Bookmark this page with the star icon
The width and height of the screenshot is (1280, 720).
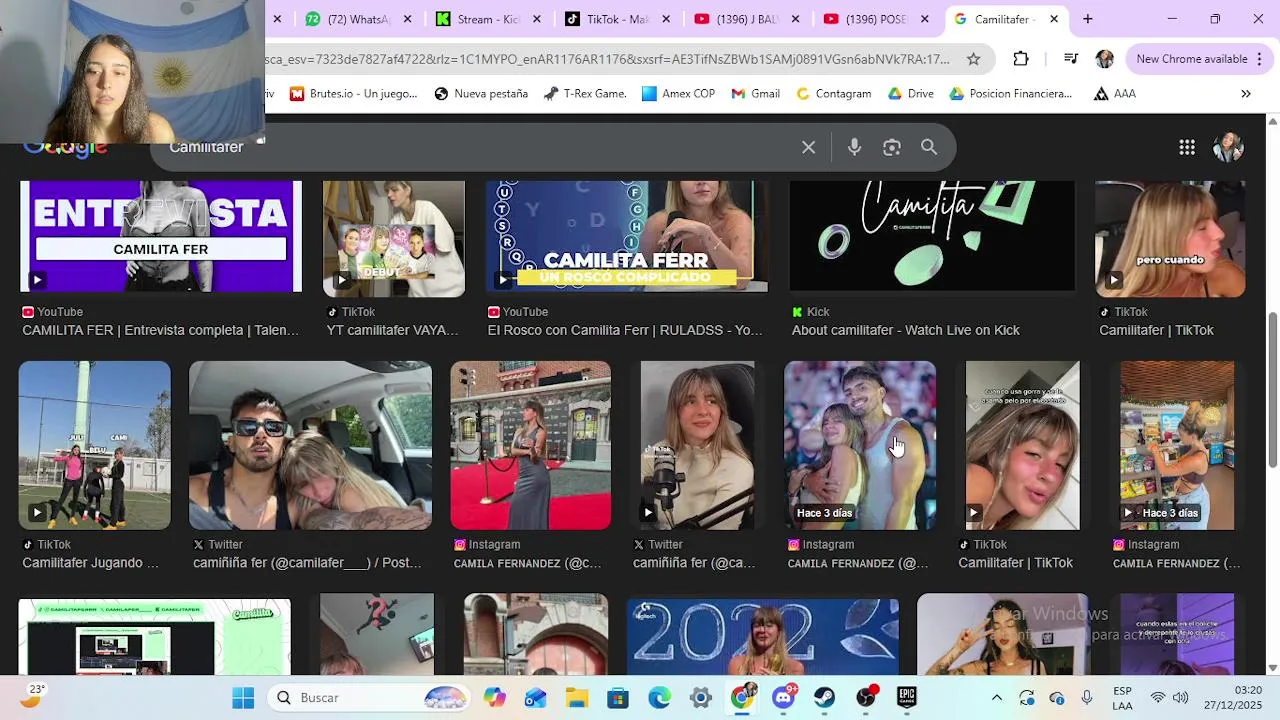tap(973, 59)
